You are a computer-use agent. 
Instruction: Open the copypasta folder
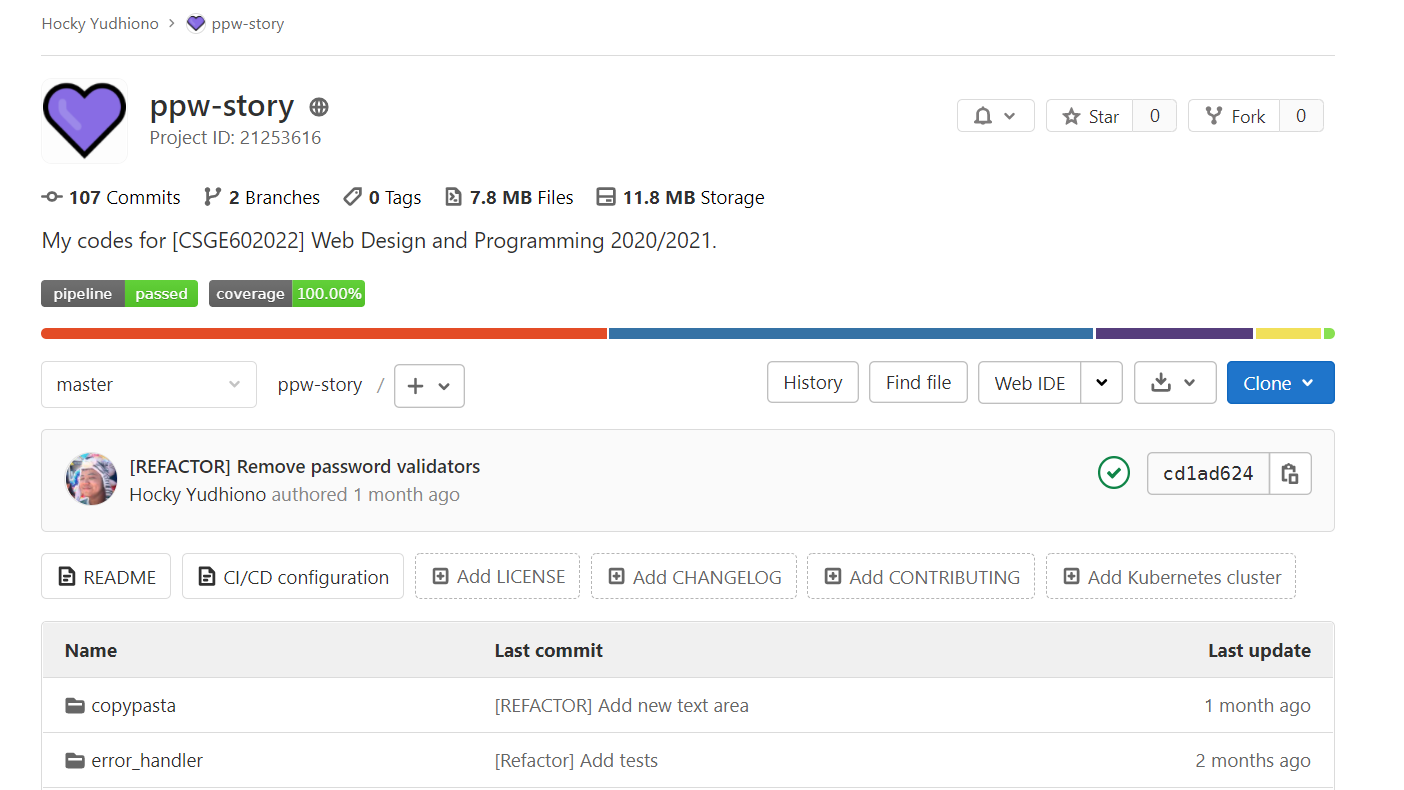[x=133, y=705]
